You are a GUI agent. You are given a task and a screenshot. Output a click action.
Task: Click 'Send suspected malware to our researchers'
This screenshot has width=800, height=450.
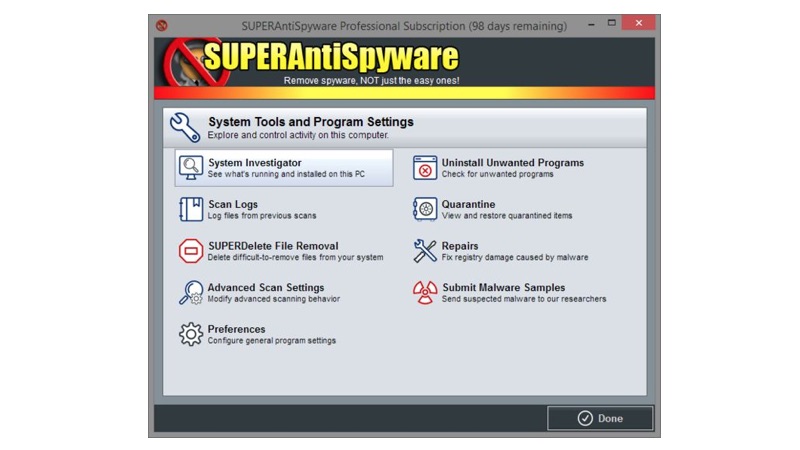click(524, 299)
